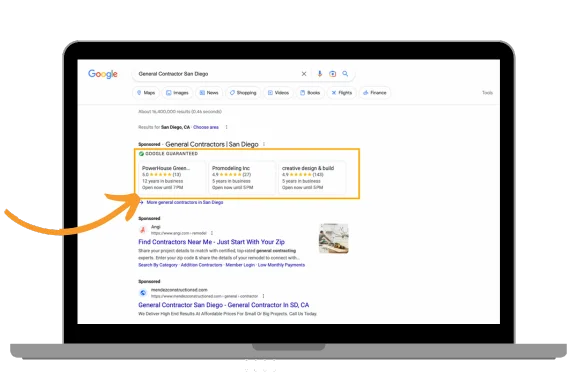This screenshot has width=570, height=390.
Task: Open Find Contractors Near Me result link
Action: (211, 242)
